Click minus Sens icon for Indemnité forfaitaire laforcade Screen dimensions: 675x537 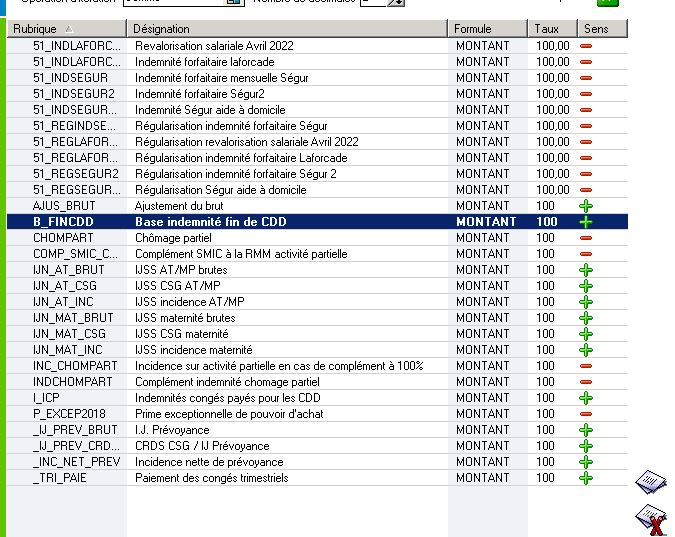tap(586, 62)
